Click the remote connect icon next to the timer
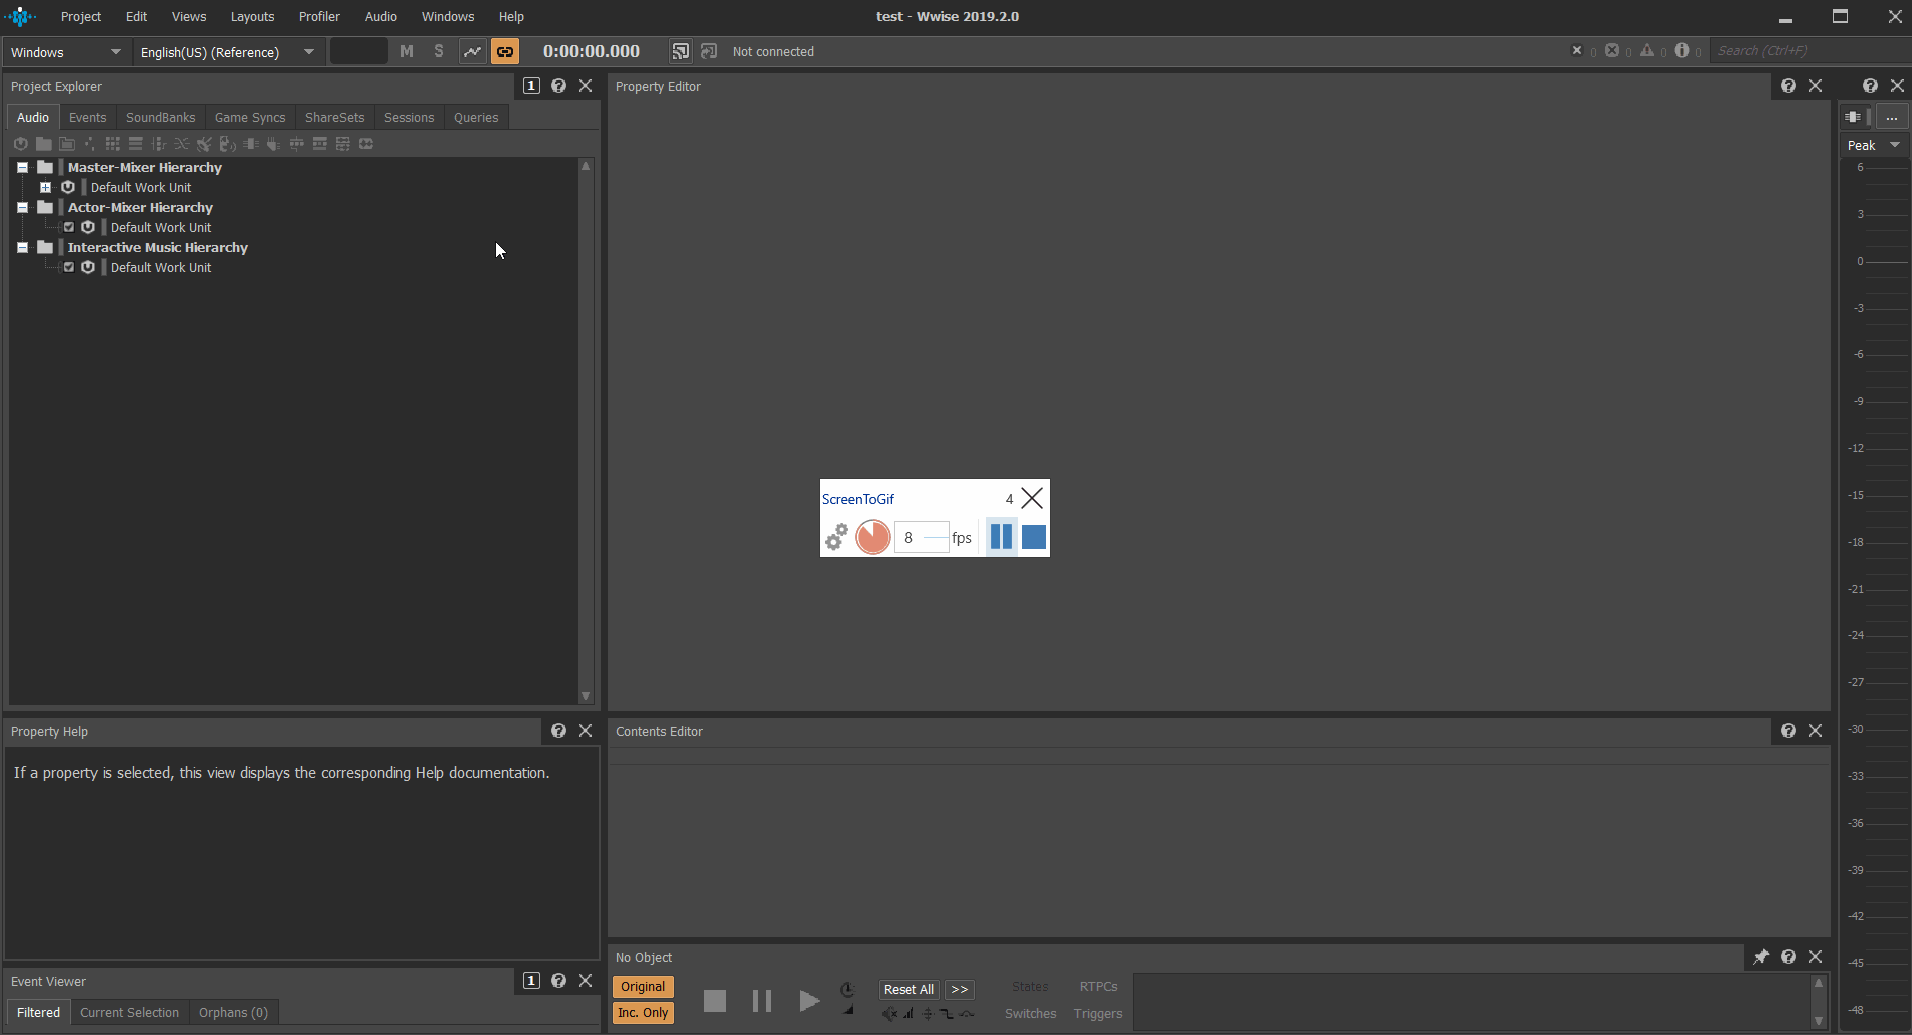This screenshot has width=1912, height=1035. click(x=680, y=51)
